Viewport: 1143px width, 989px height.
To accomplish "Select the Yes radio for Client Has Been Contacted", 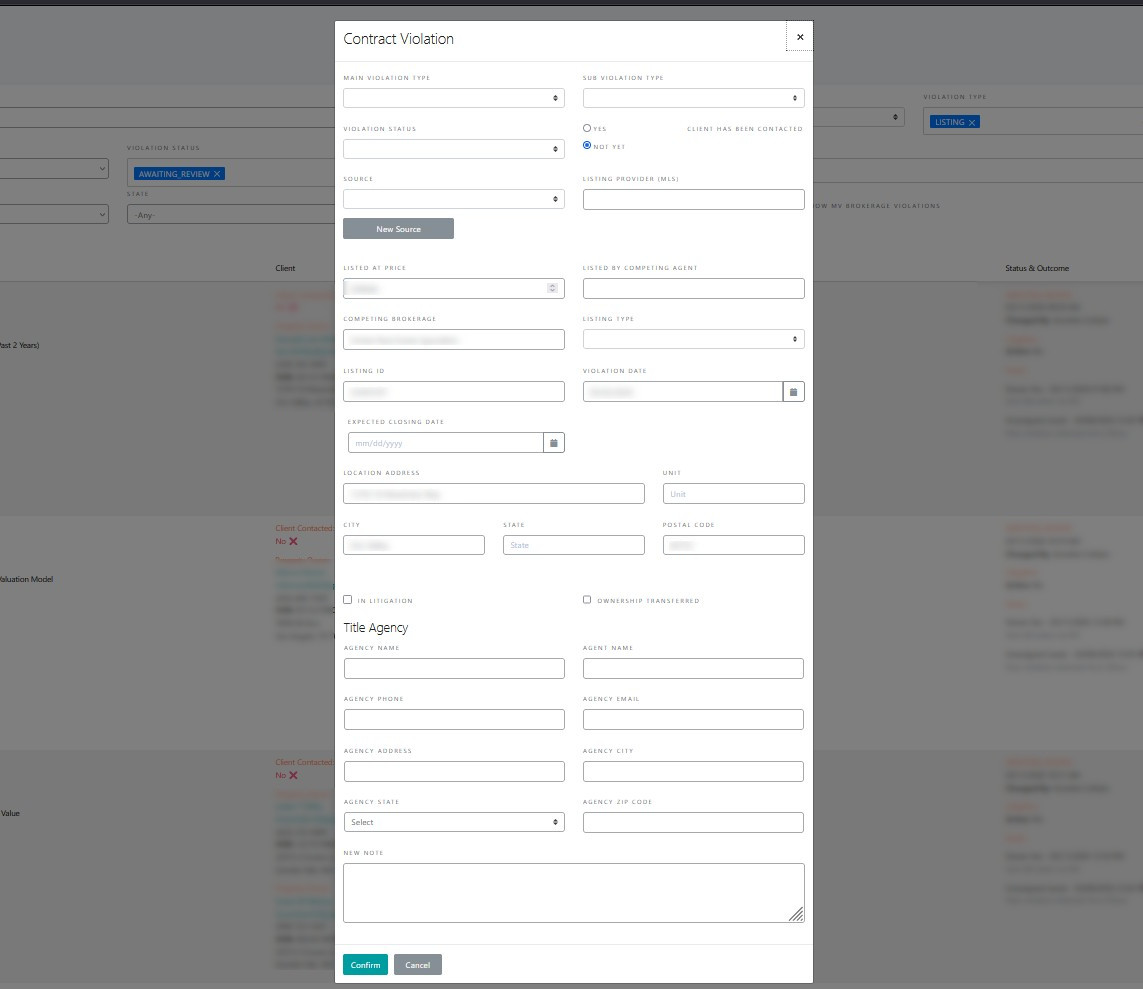I will (x=587, y=127).
